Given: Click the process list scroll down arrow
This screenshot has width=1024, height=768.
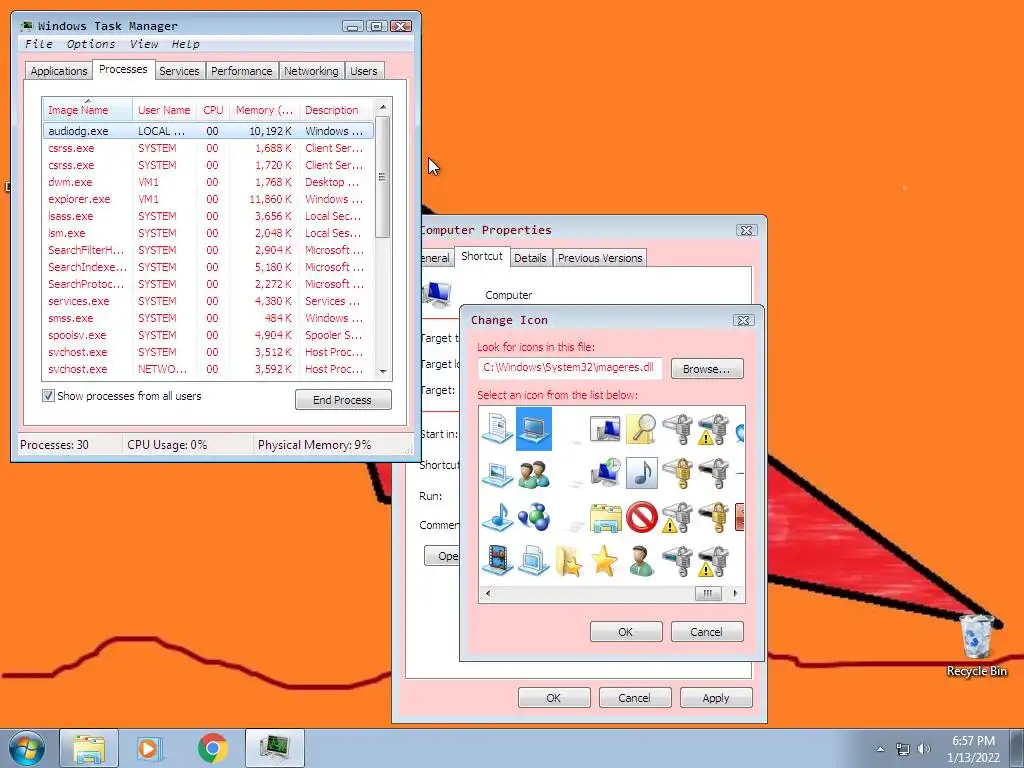Looking at the screenshot, I should click(383, 372).
